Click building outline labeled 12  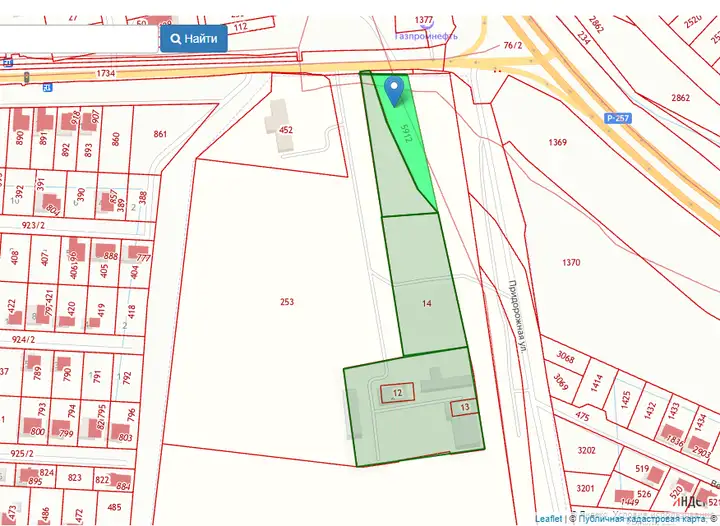pos(397,393)
